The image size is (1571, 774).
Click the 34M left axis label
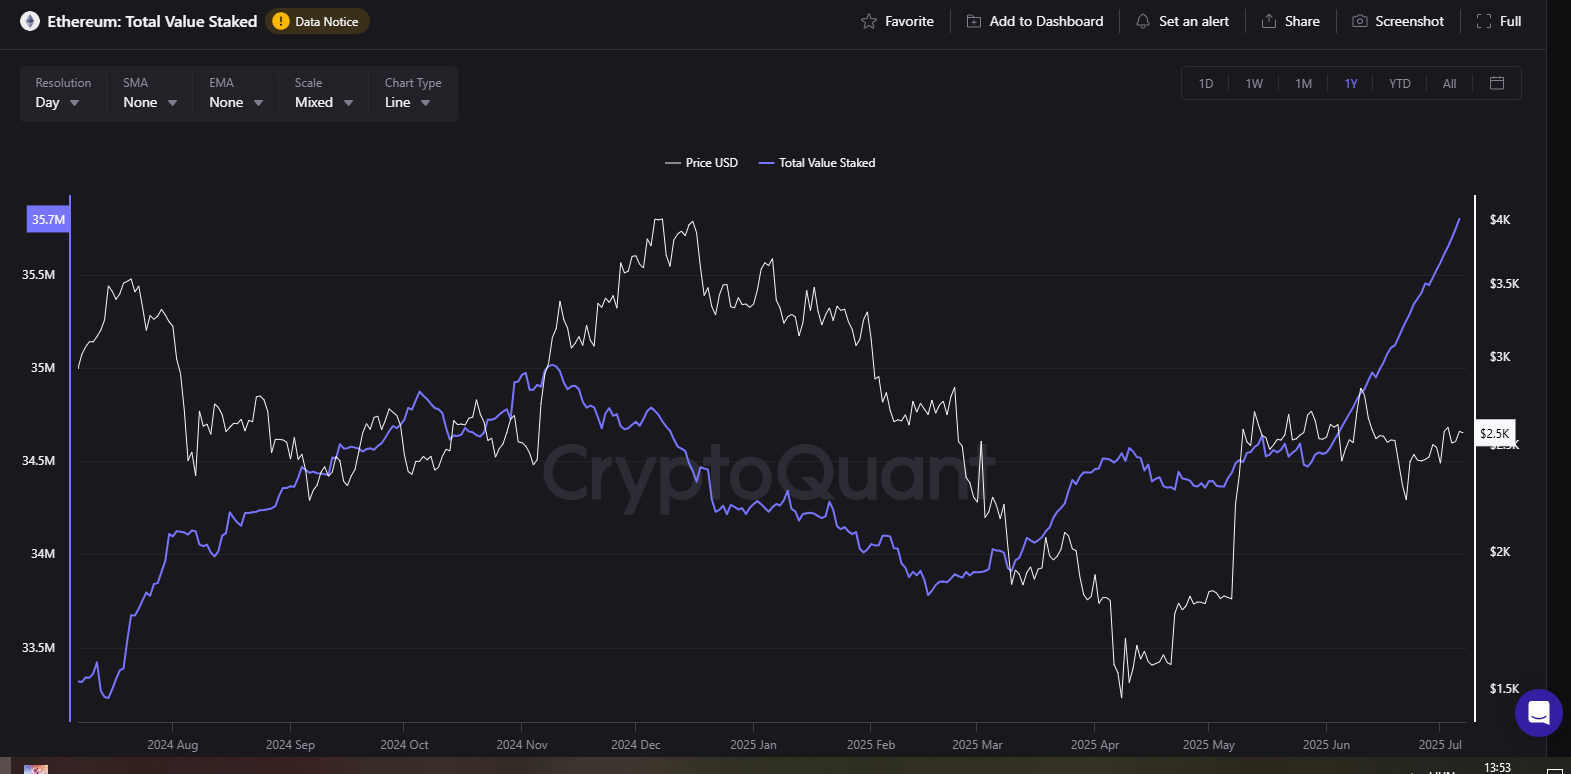coord(43,554)
